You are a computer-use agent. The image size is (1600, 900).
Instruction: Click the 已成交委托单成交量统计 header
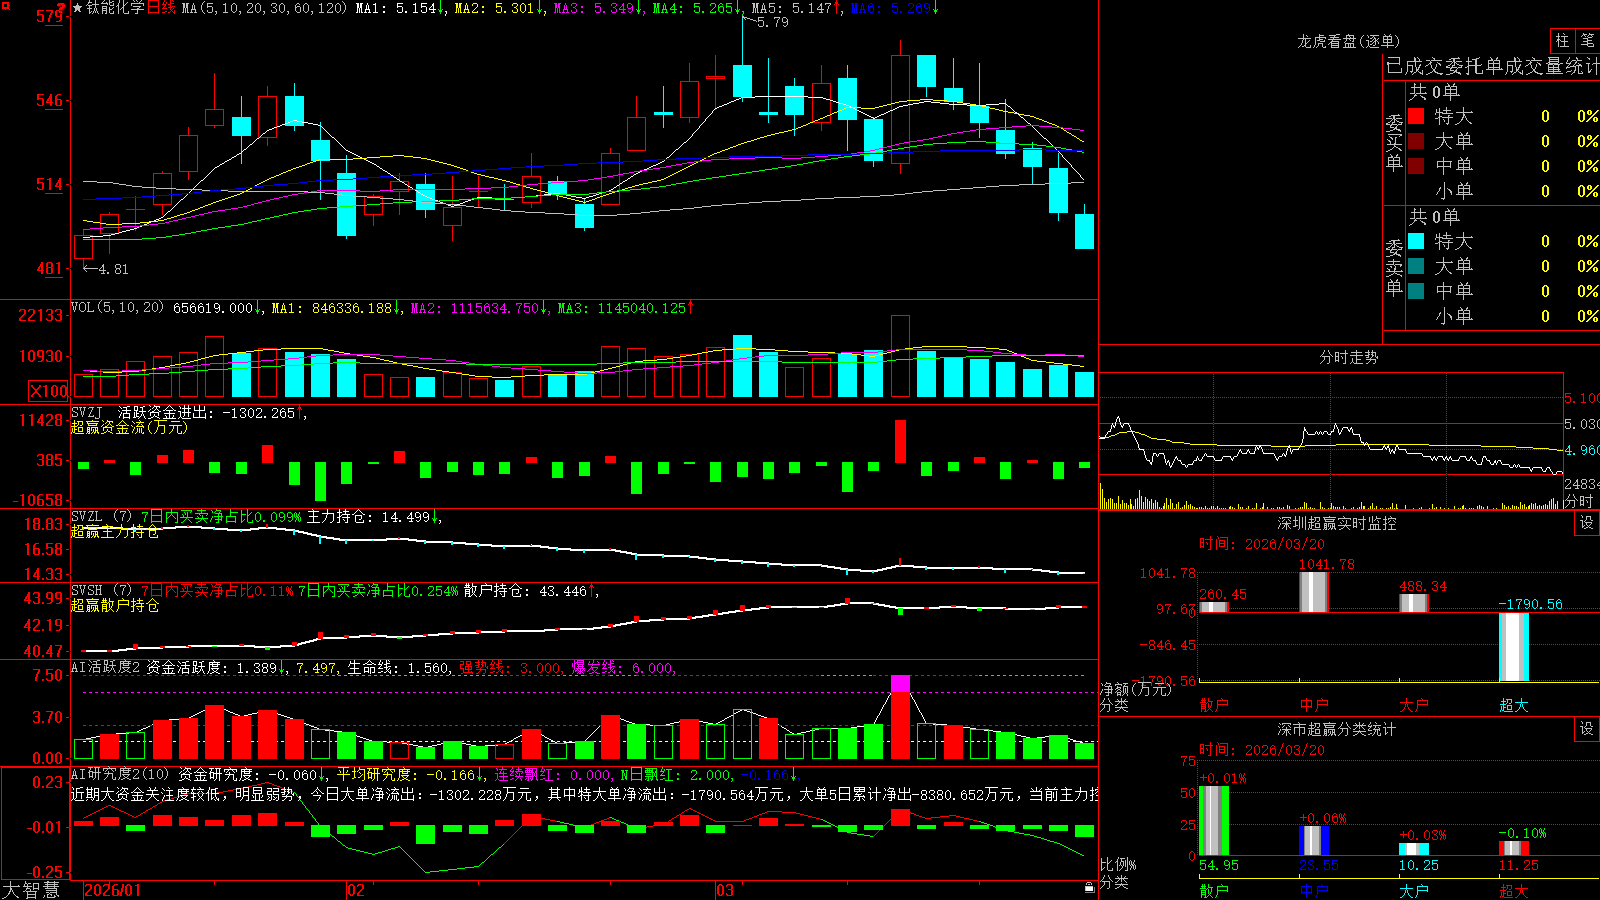[1492, 66]
